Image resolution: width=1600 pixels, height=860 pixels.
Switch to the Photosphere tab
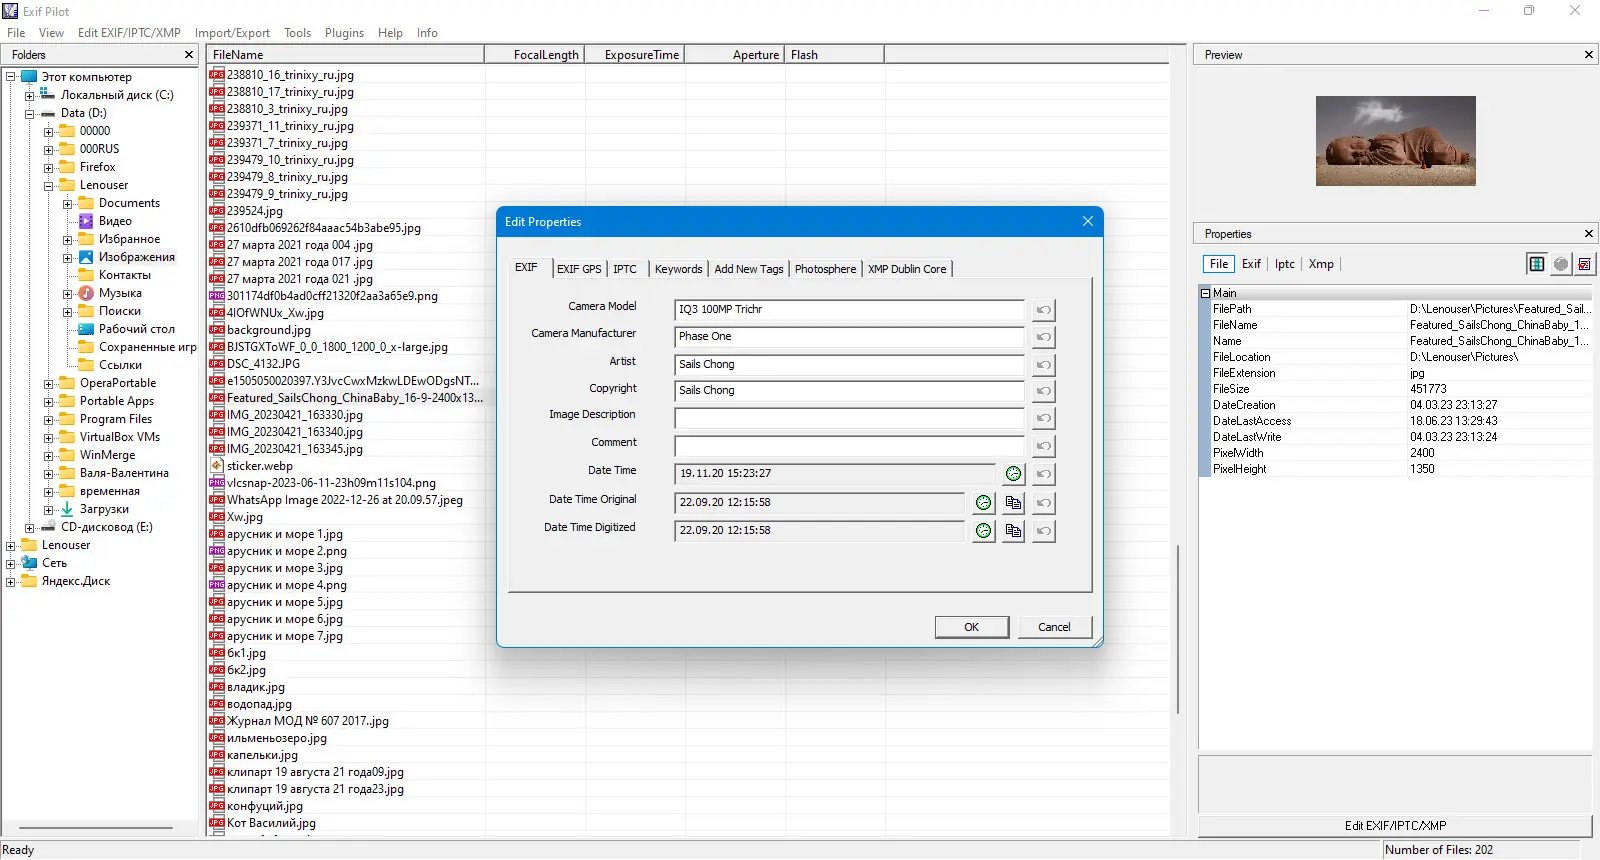[x=826, y=269]
